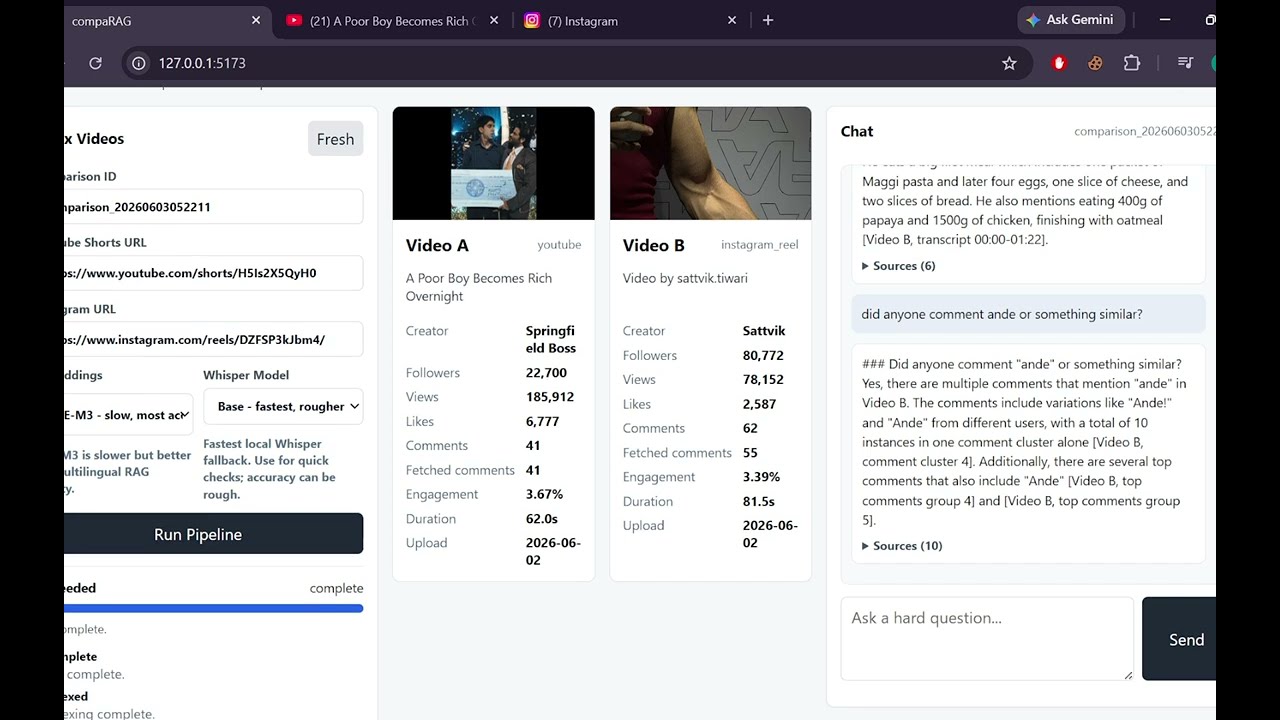Minimize the browser window
Image resolution: width=1280 pixels, height=720 pixels.
pyautogui.click(x=1165, y=20)
